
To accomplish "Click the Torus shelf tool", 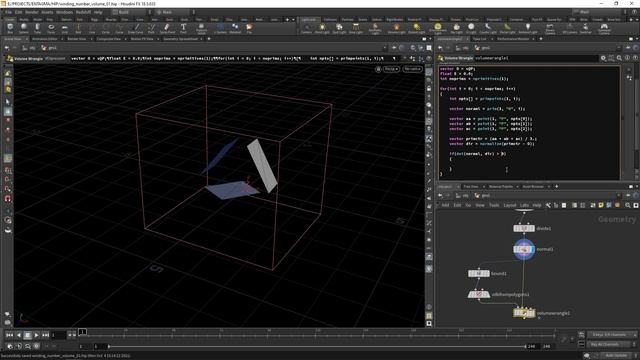I will pos(51,28).
